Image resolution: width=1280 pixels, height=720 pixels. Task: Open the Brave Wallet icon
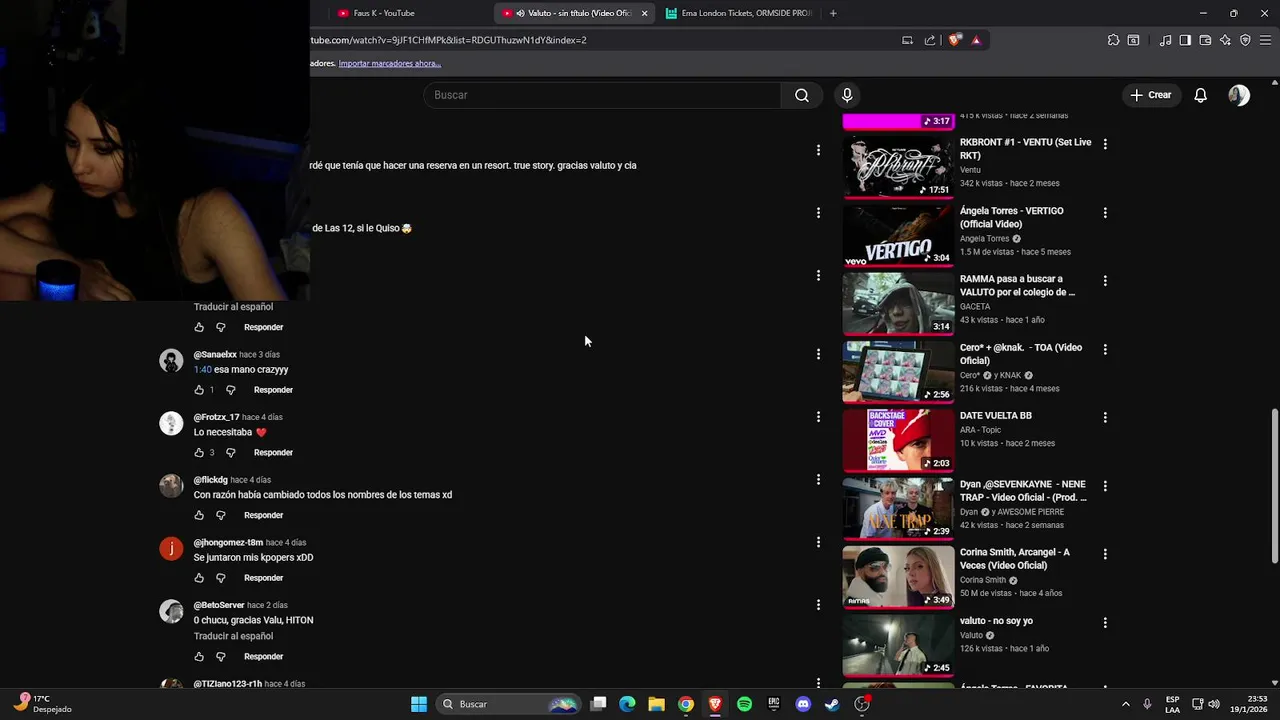(x=1205, y=40)
